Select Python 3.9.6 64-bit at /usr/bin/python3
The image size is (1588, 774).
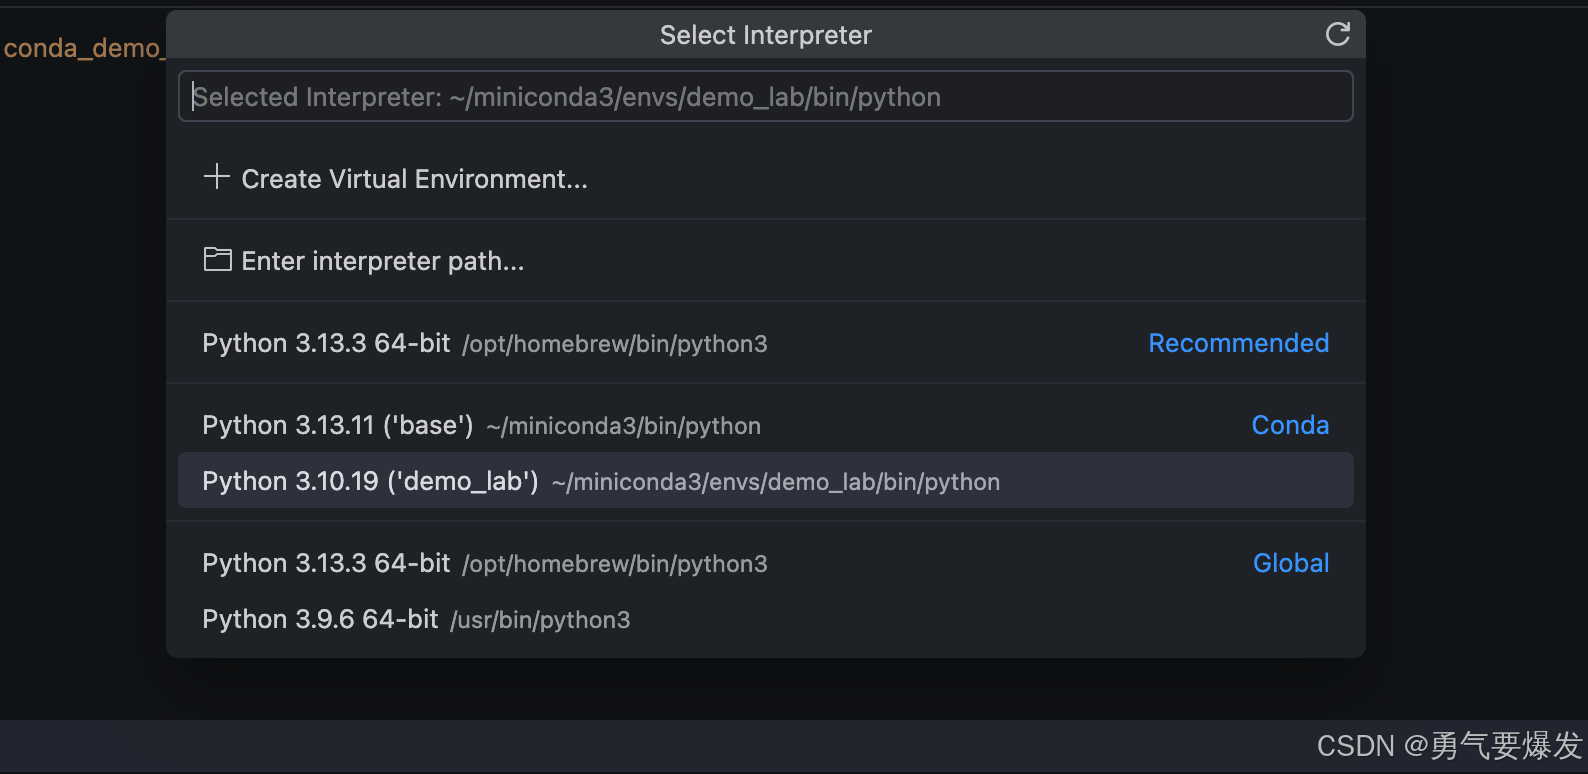pyautogui.click(x=765, y=619)
